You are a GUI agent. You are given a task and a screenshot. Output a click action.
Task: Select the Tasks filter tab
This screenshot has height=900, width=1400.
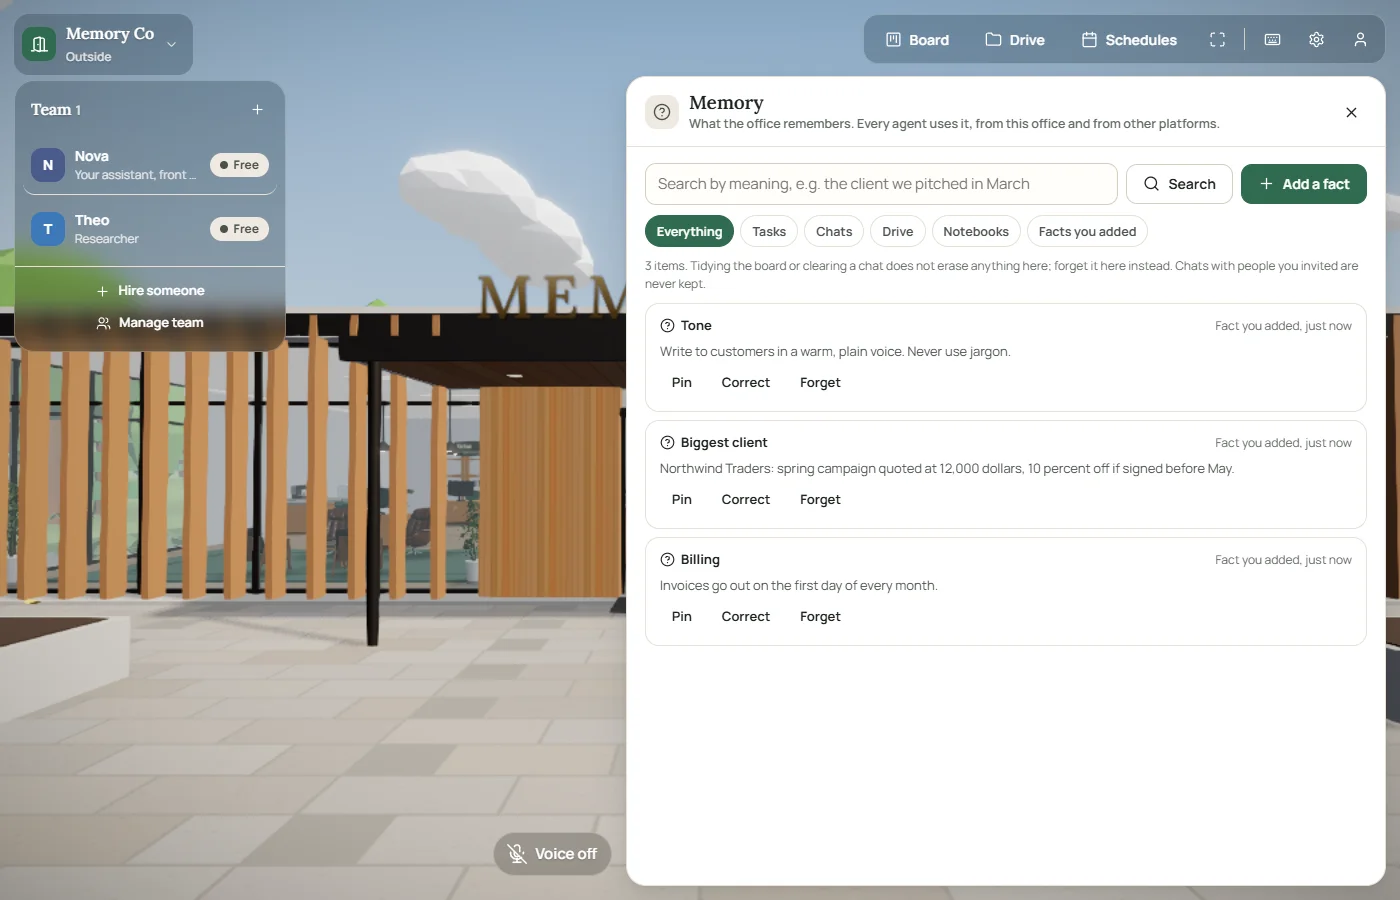(769, 231)
